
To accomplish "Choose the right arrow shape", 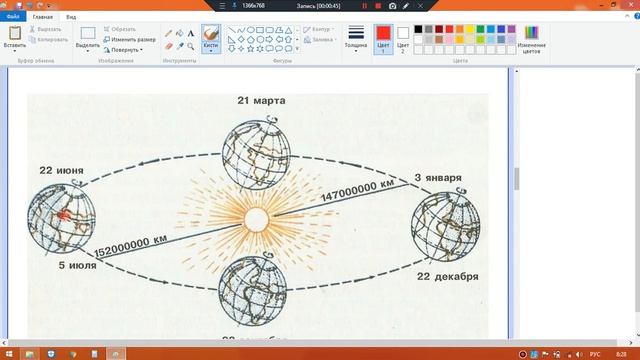I will point(269,40).
